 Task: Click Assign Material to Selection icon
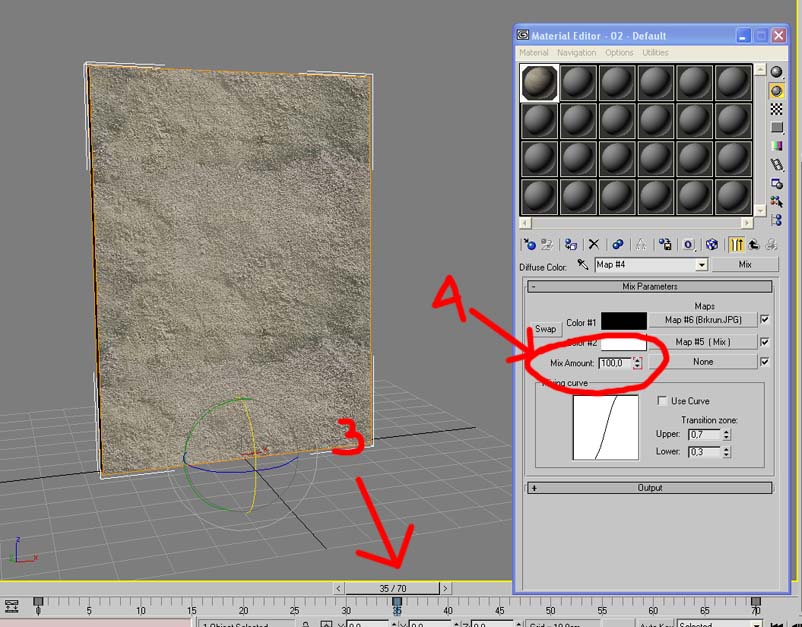tap(570, 244)
